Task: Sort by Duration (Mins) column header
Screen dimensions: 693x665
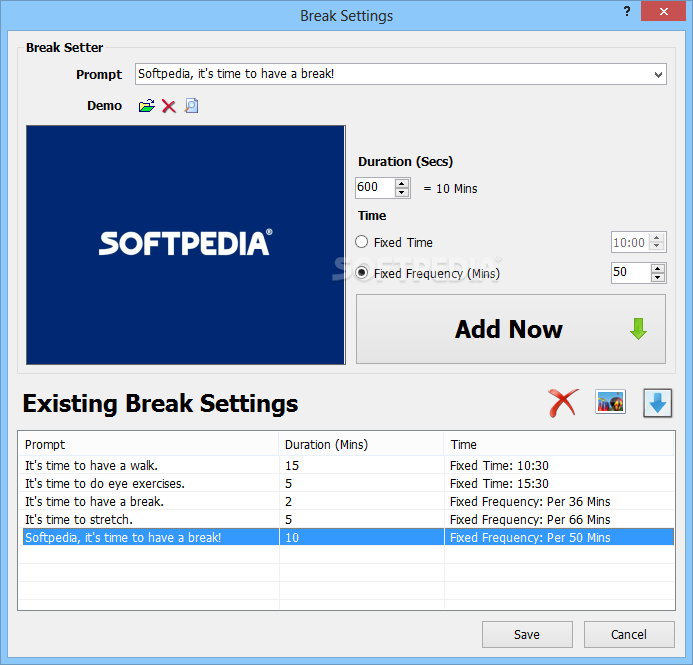Action: 362,445
